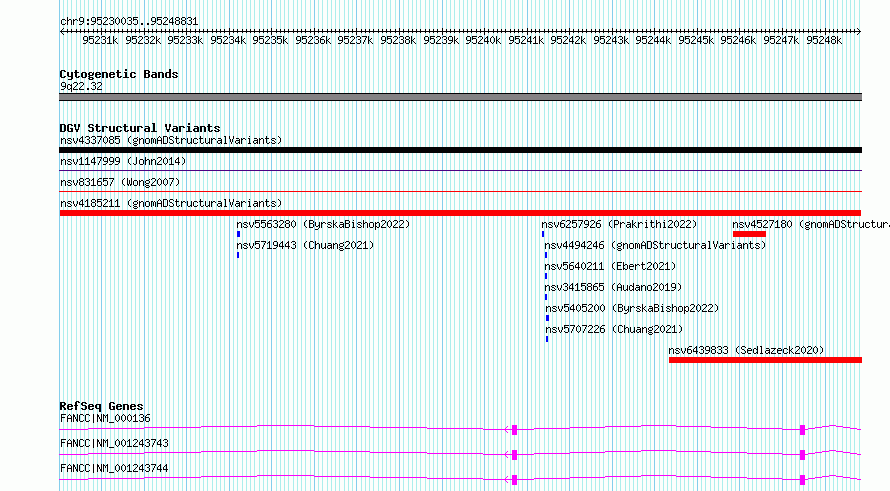
Task: Open the DGV Structural Variants track title
Action: (x=140, y=128)
